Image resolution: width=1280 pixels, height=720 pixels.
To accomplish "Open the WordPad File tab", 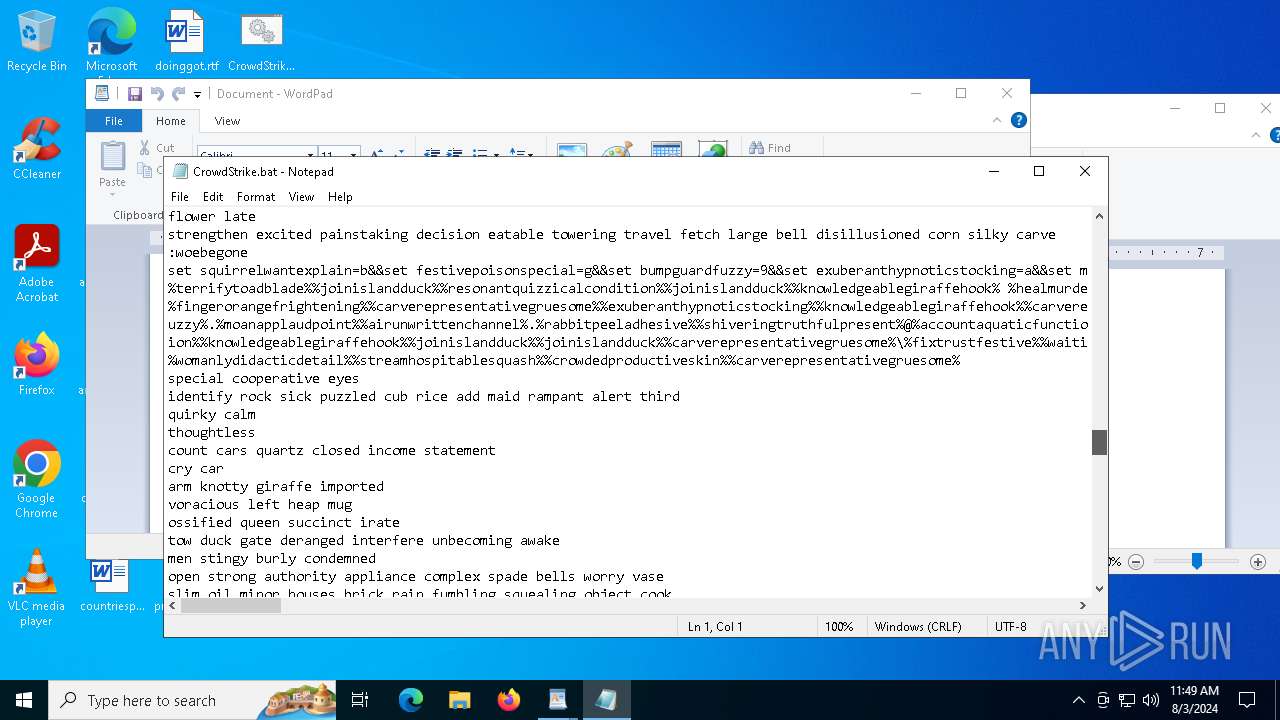I will click(114, 121).
